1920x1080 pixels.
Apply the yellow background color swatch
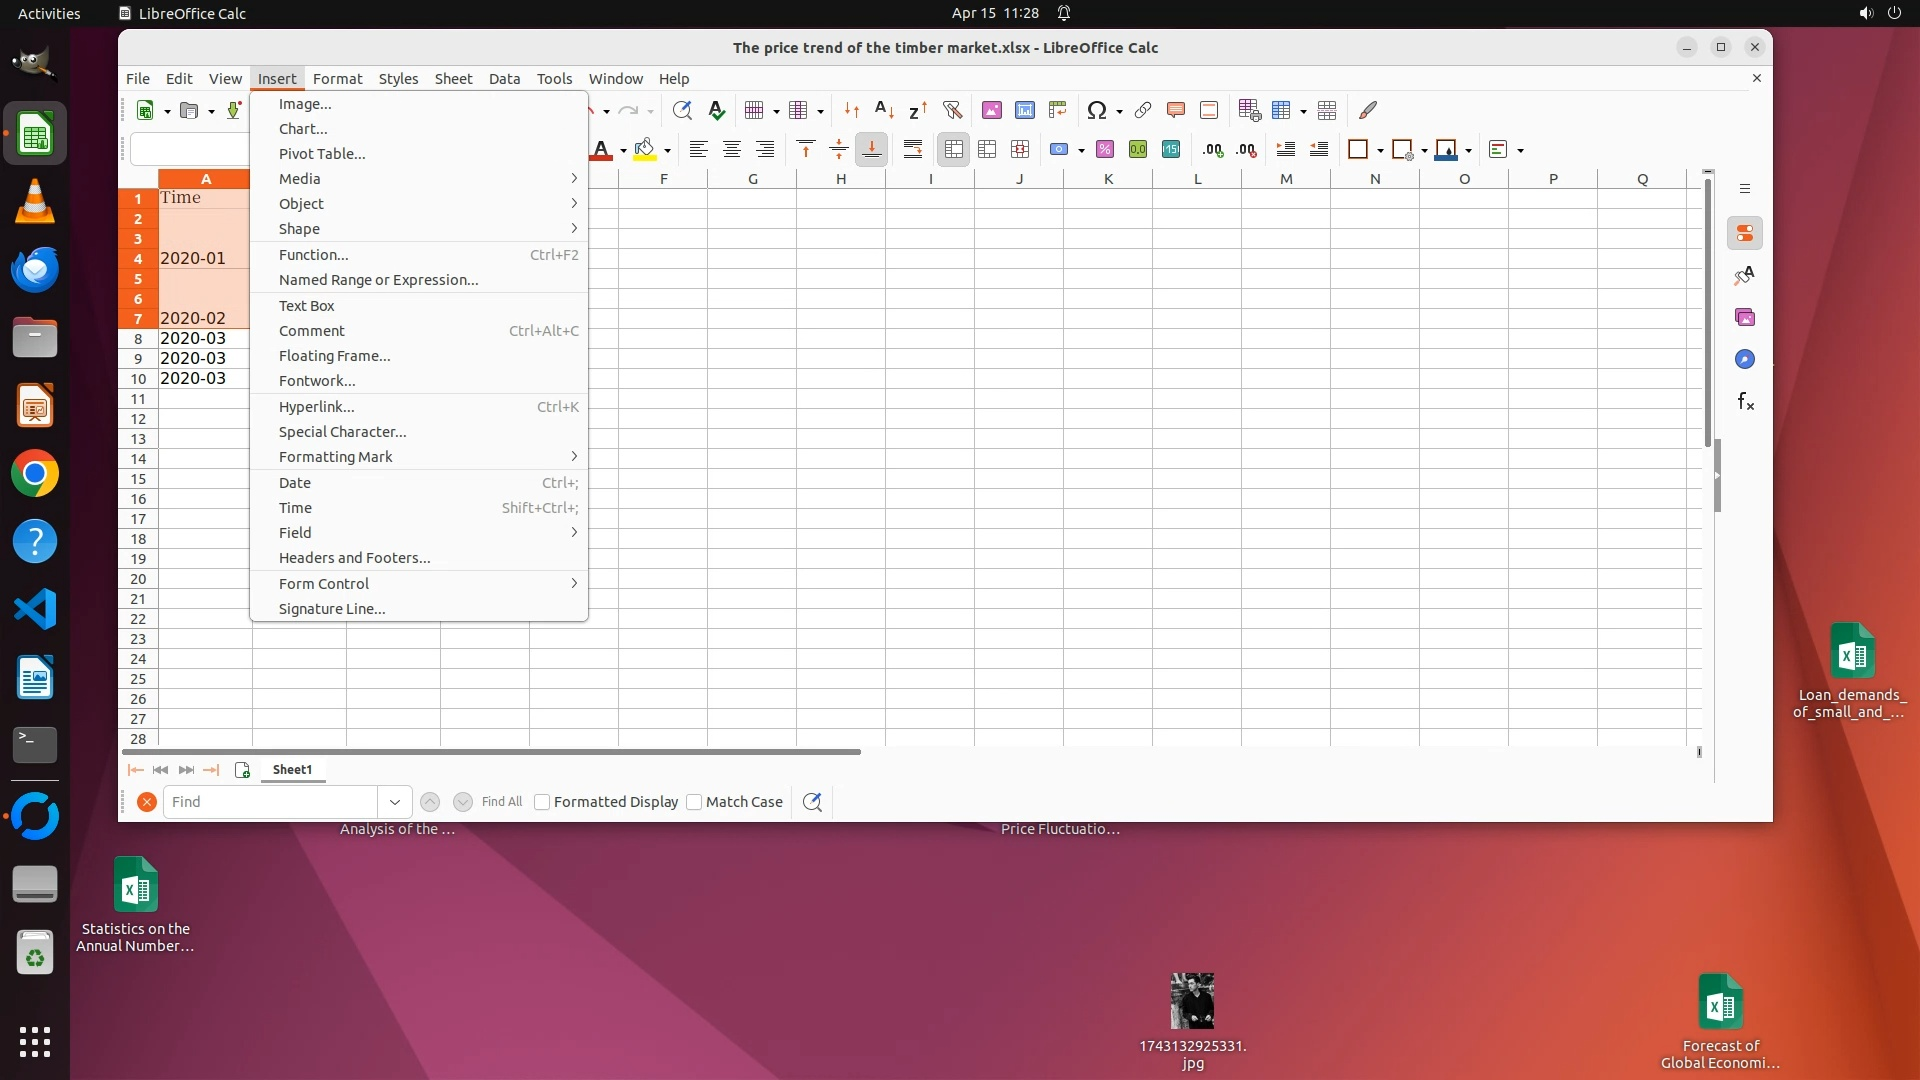(x=645, y=150)
